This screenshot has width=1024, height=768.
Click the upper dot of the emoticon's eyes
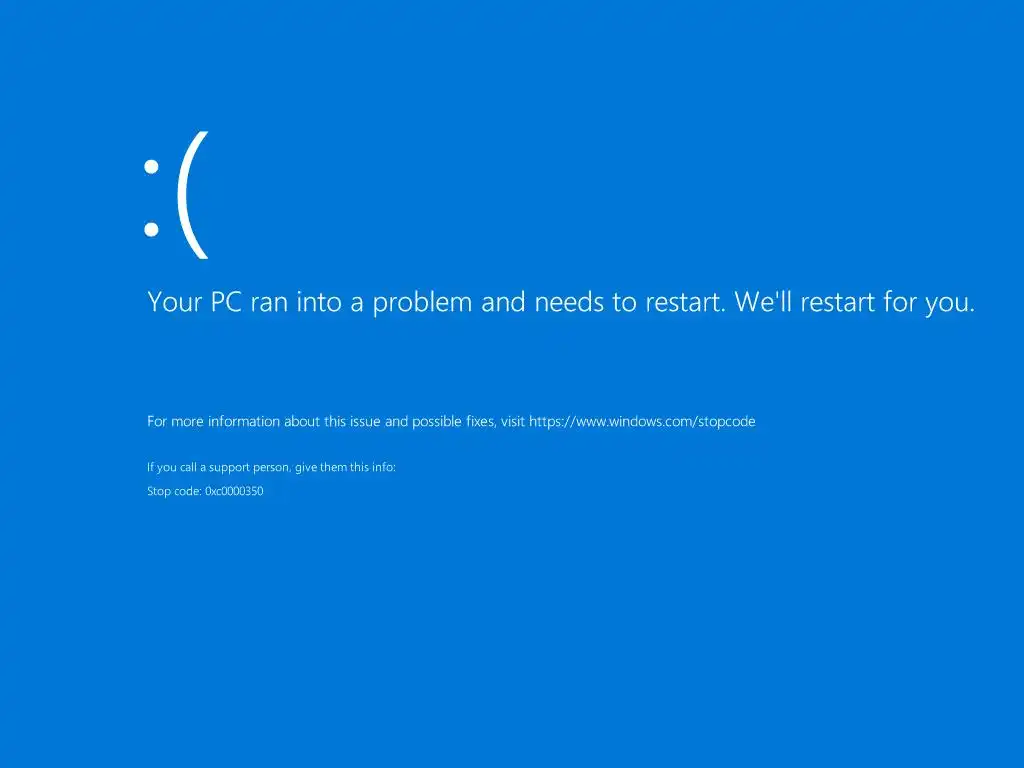pos(152,167)
